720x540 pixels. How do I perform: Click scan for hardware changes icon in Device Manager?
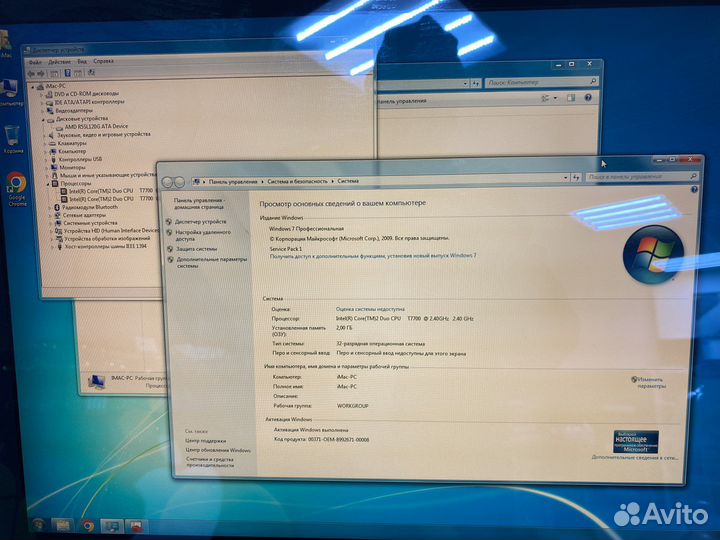pos(91,73)
